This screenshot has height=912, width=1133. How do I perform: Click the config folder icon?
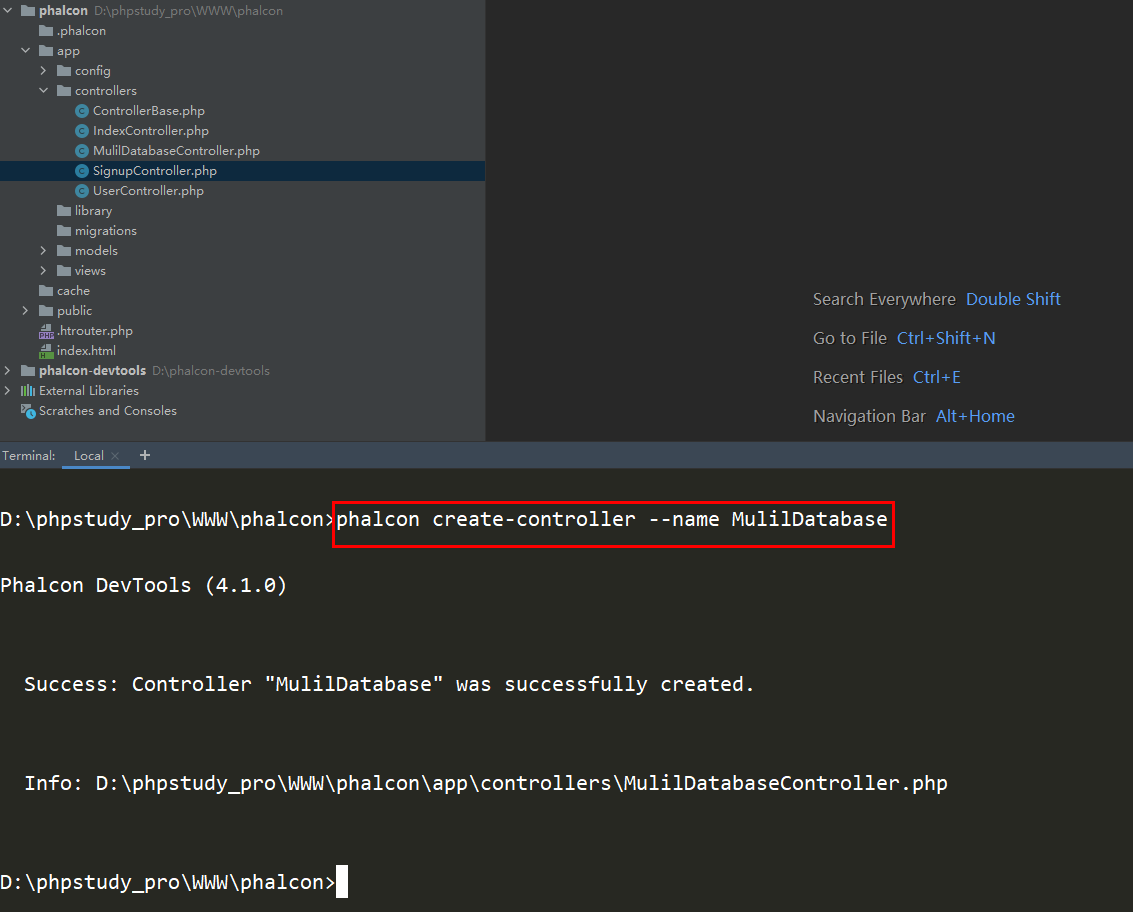point(64,71)
